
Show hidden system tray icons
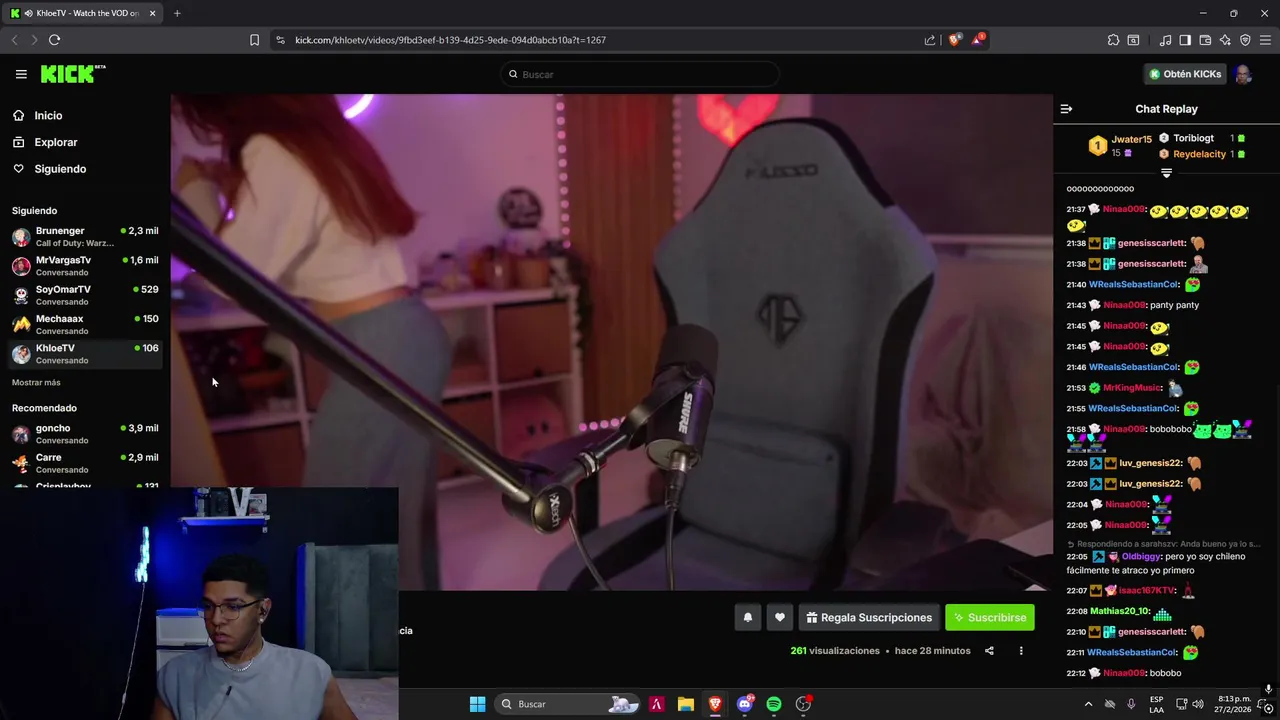click(x=1088, y=704)
